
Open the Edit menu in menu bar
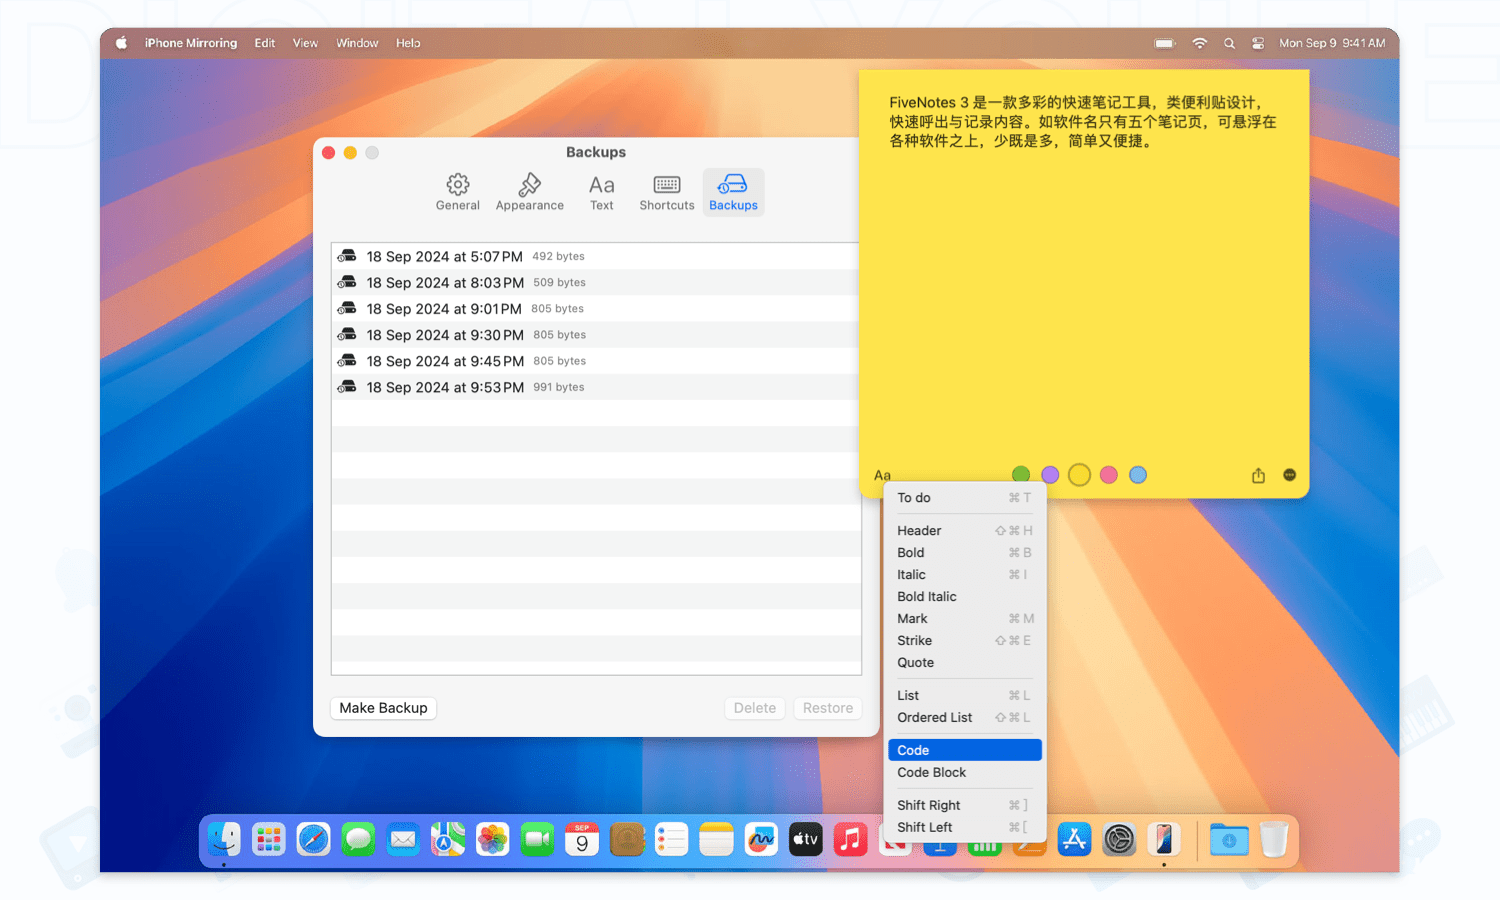[264, 43]
